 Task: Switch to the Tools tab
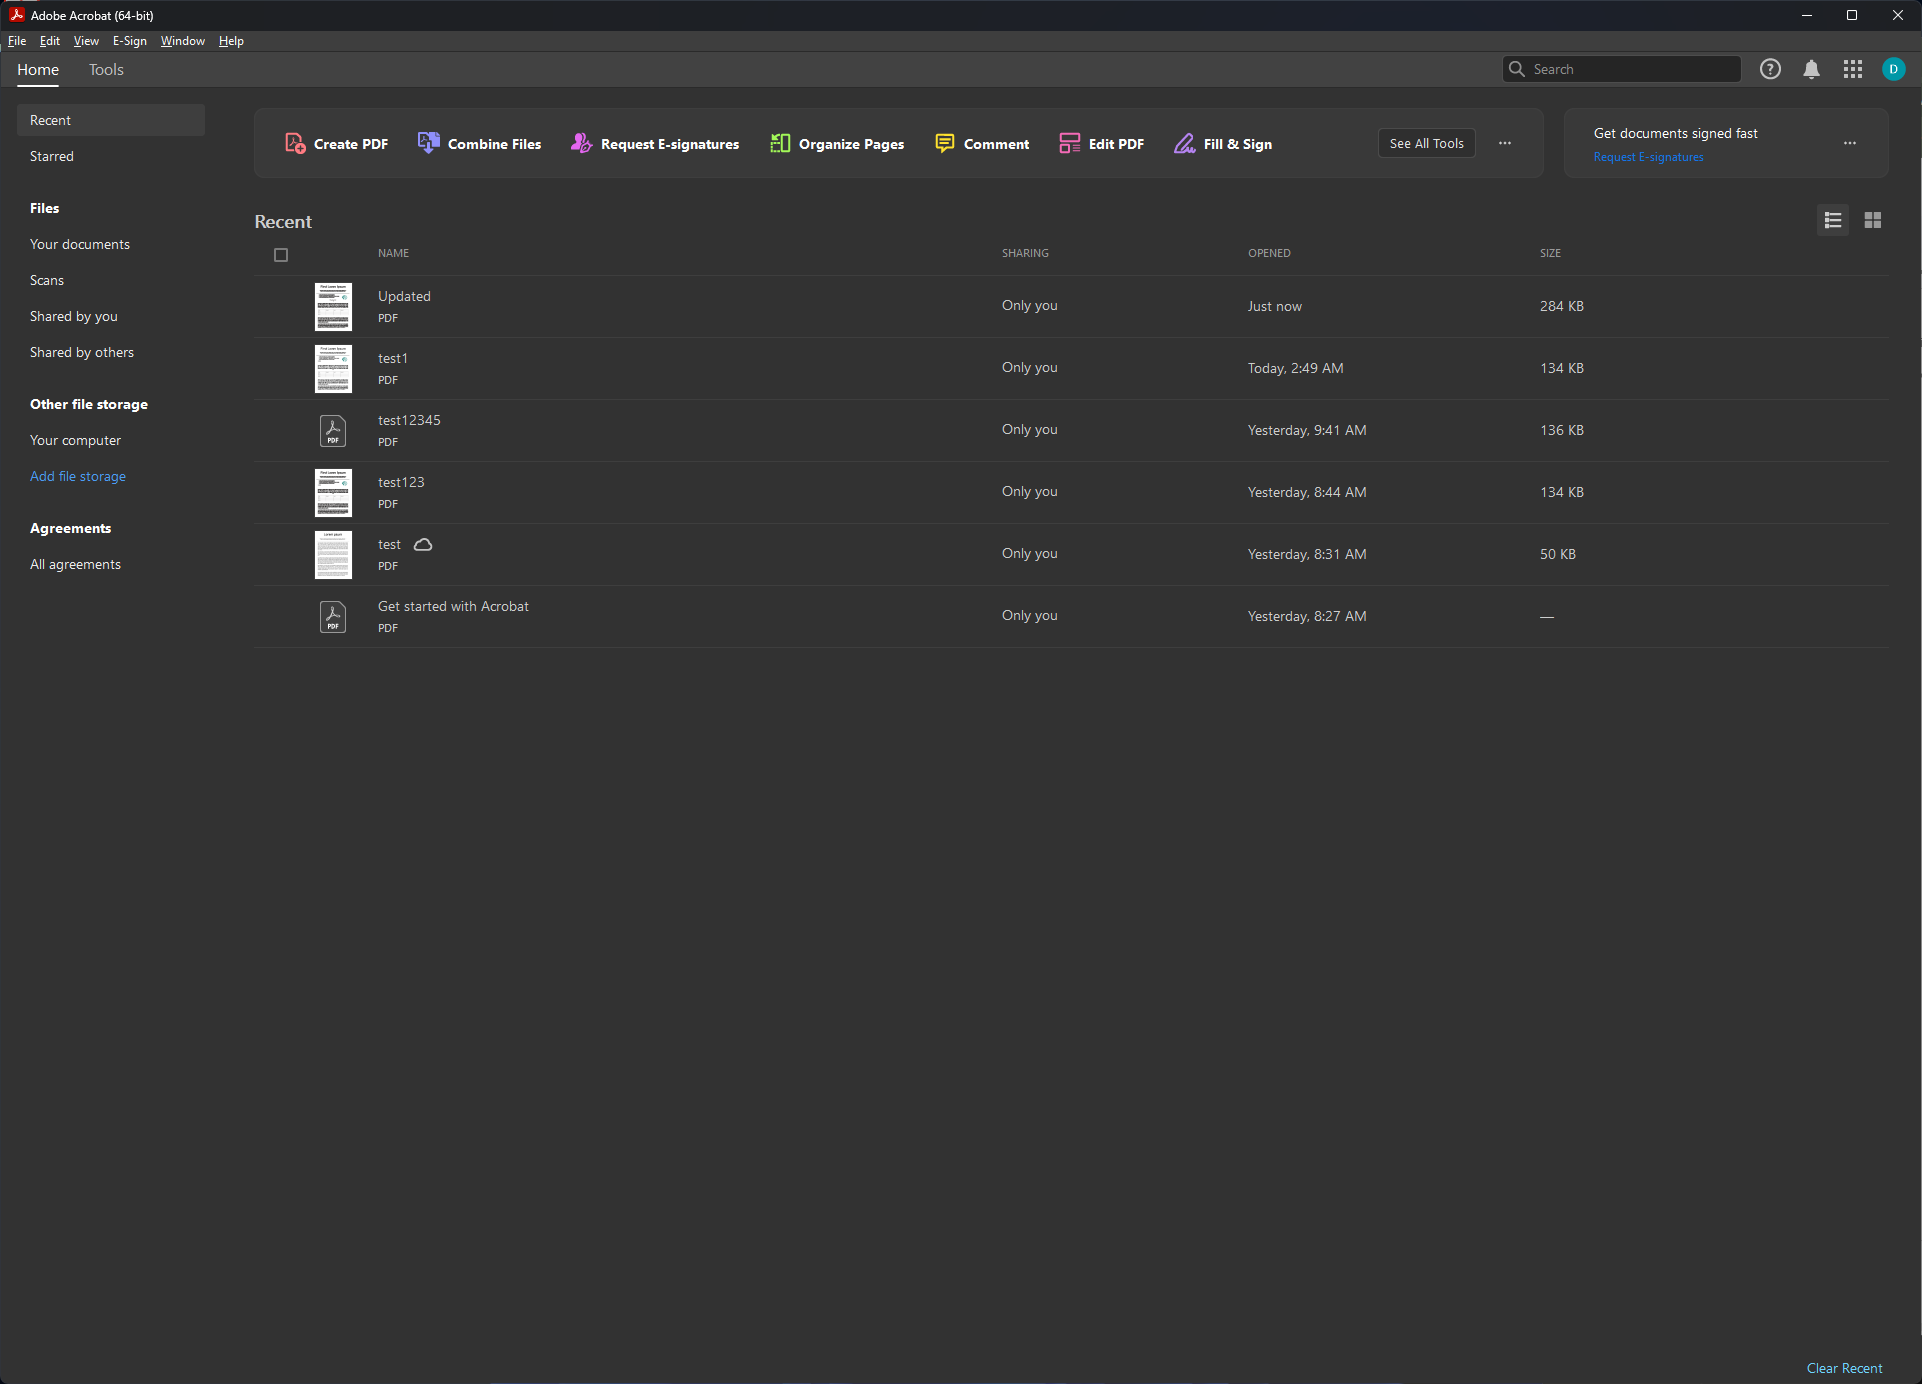pyautogui.click(x=106, y=70)
